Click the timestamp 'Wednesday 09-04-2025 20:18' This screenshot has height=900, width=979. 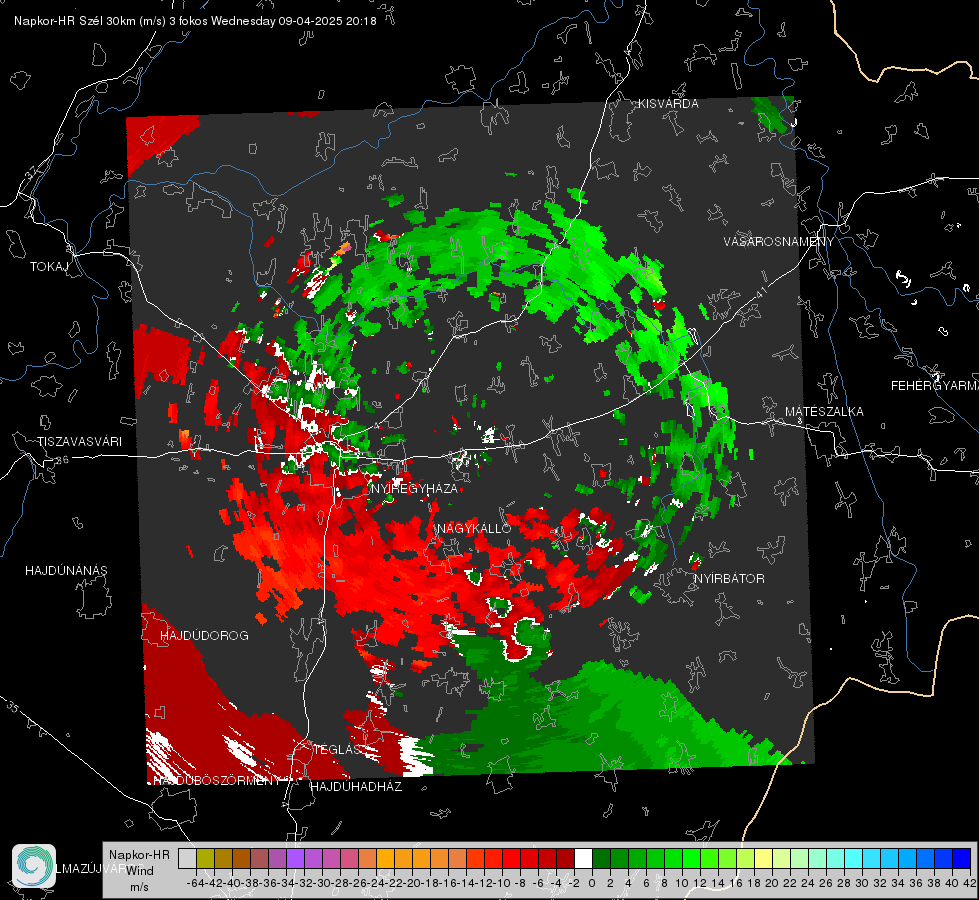293,21
